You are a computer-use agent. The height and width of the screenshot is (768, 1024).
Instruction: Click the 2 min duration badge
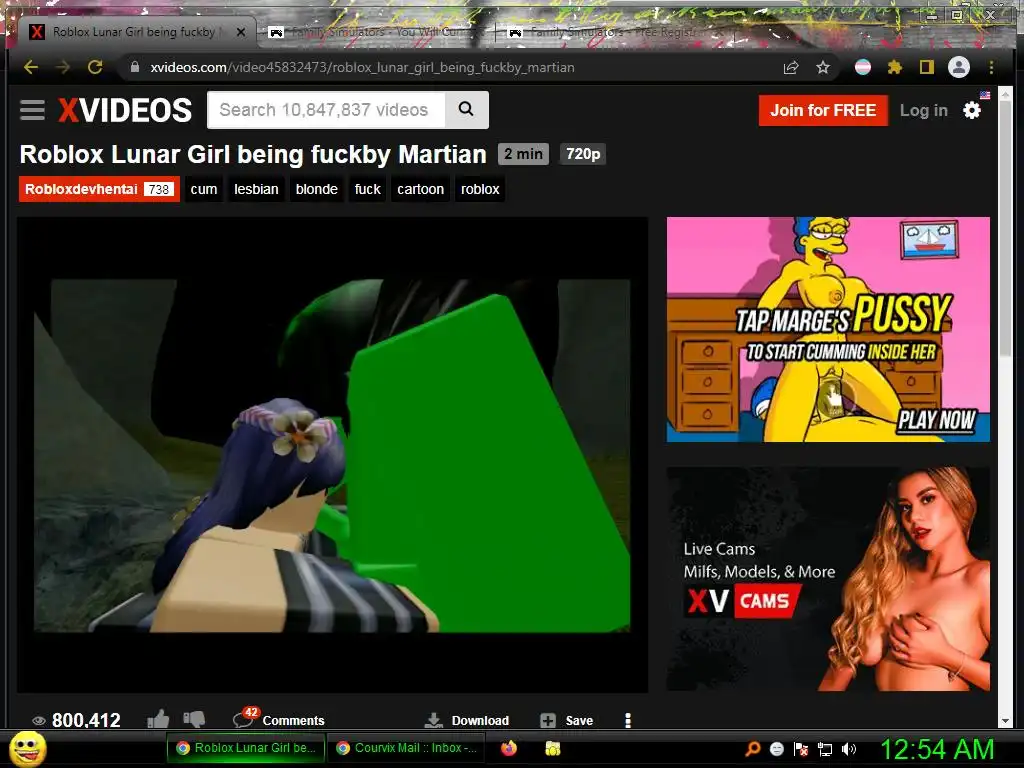(523, 154)
